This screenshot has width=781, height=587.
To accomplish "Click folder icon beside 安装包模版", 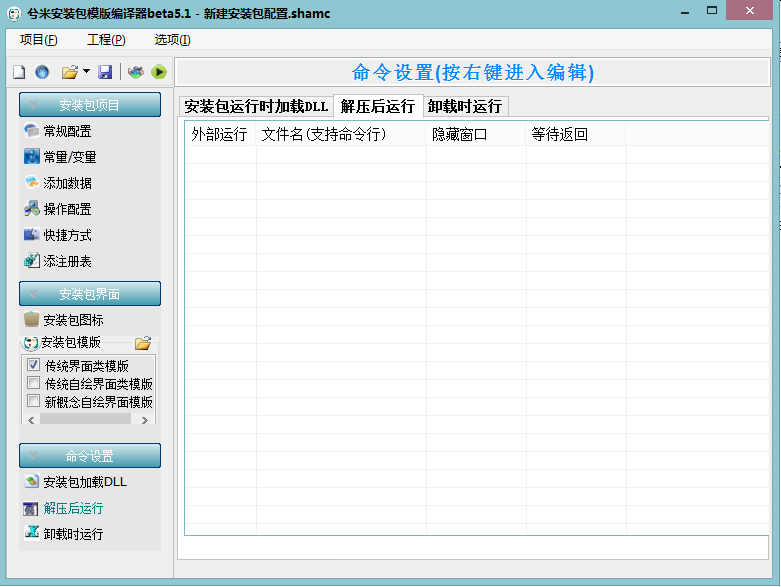I will (143, 343).
